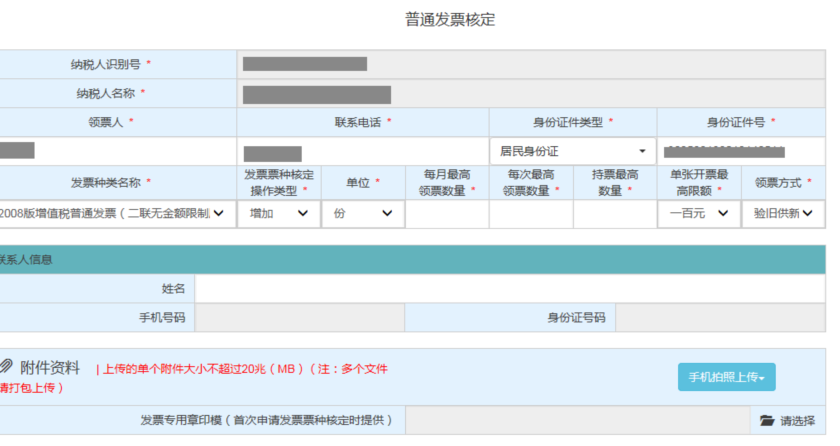Expand the 验旧供新 collection method dropdown
Image resolution: width=840 pixels, height=446 pixels.
(x=782, y=213)
